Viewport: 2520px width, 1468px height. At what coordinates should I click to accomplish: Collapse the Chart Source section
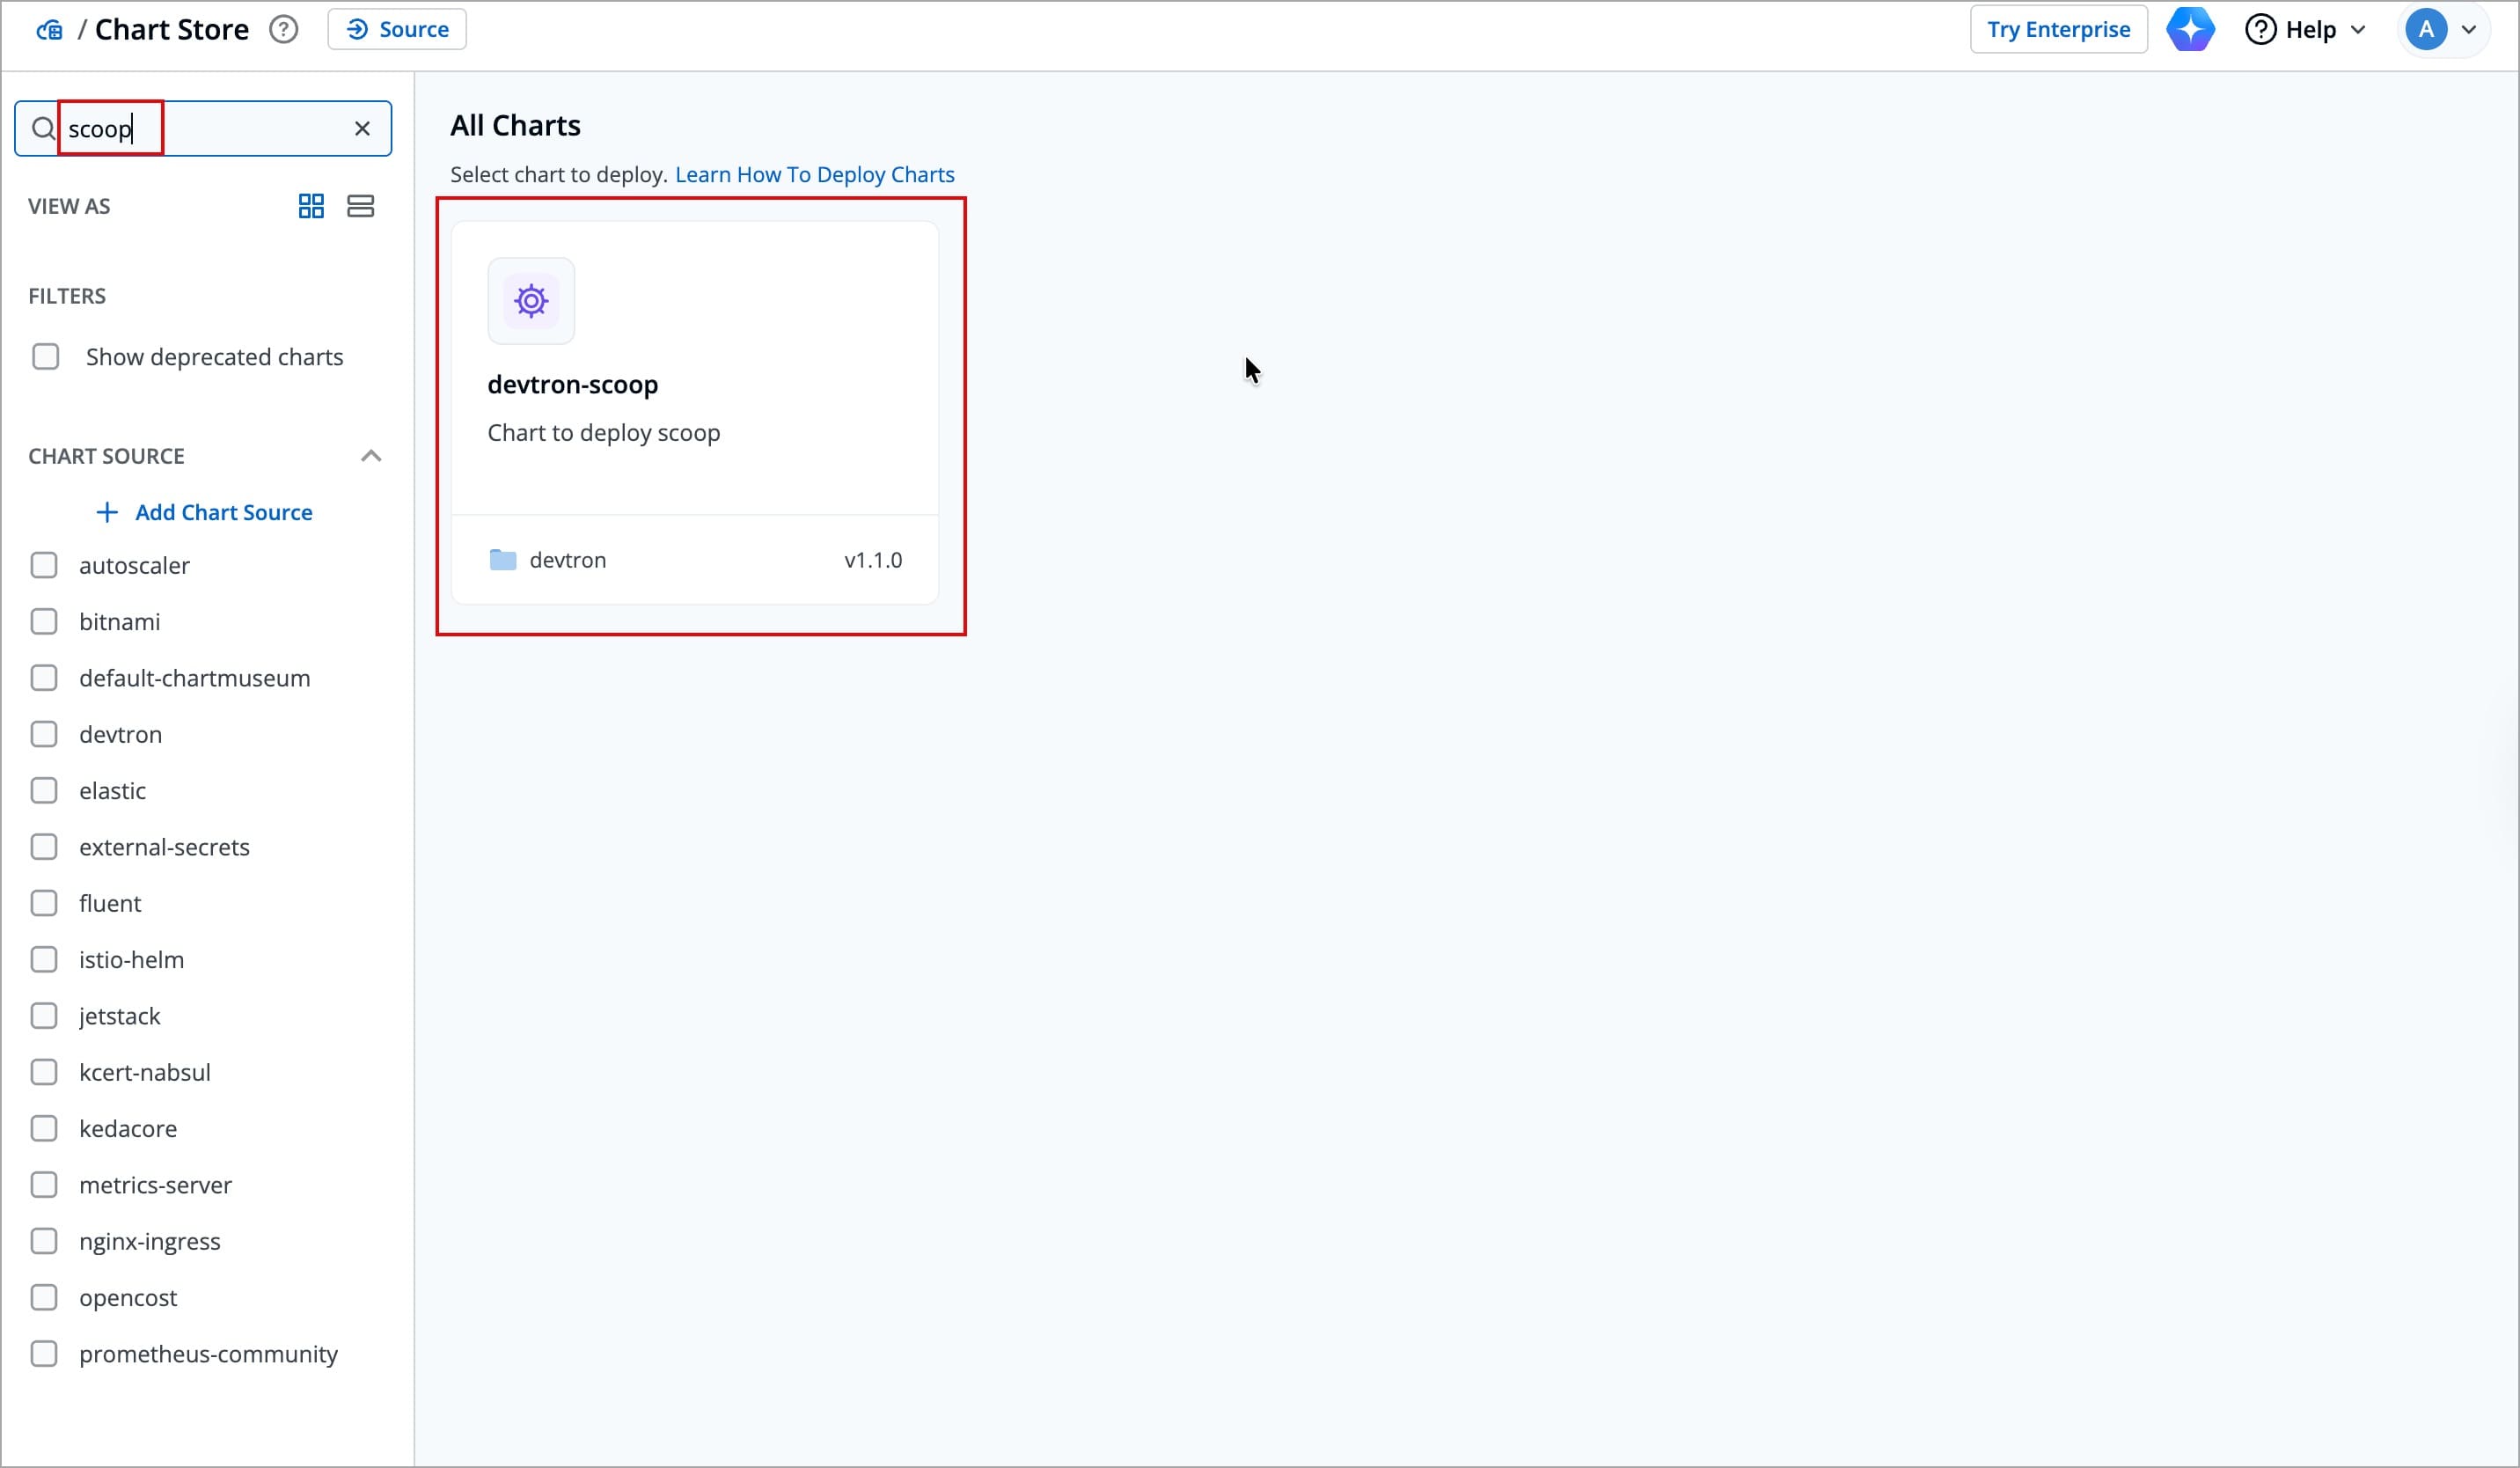coord(371,456)
